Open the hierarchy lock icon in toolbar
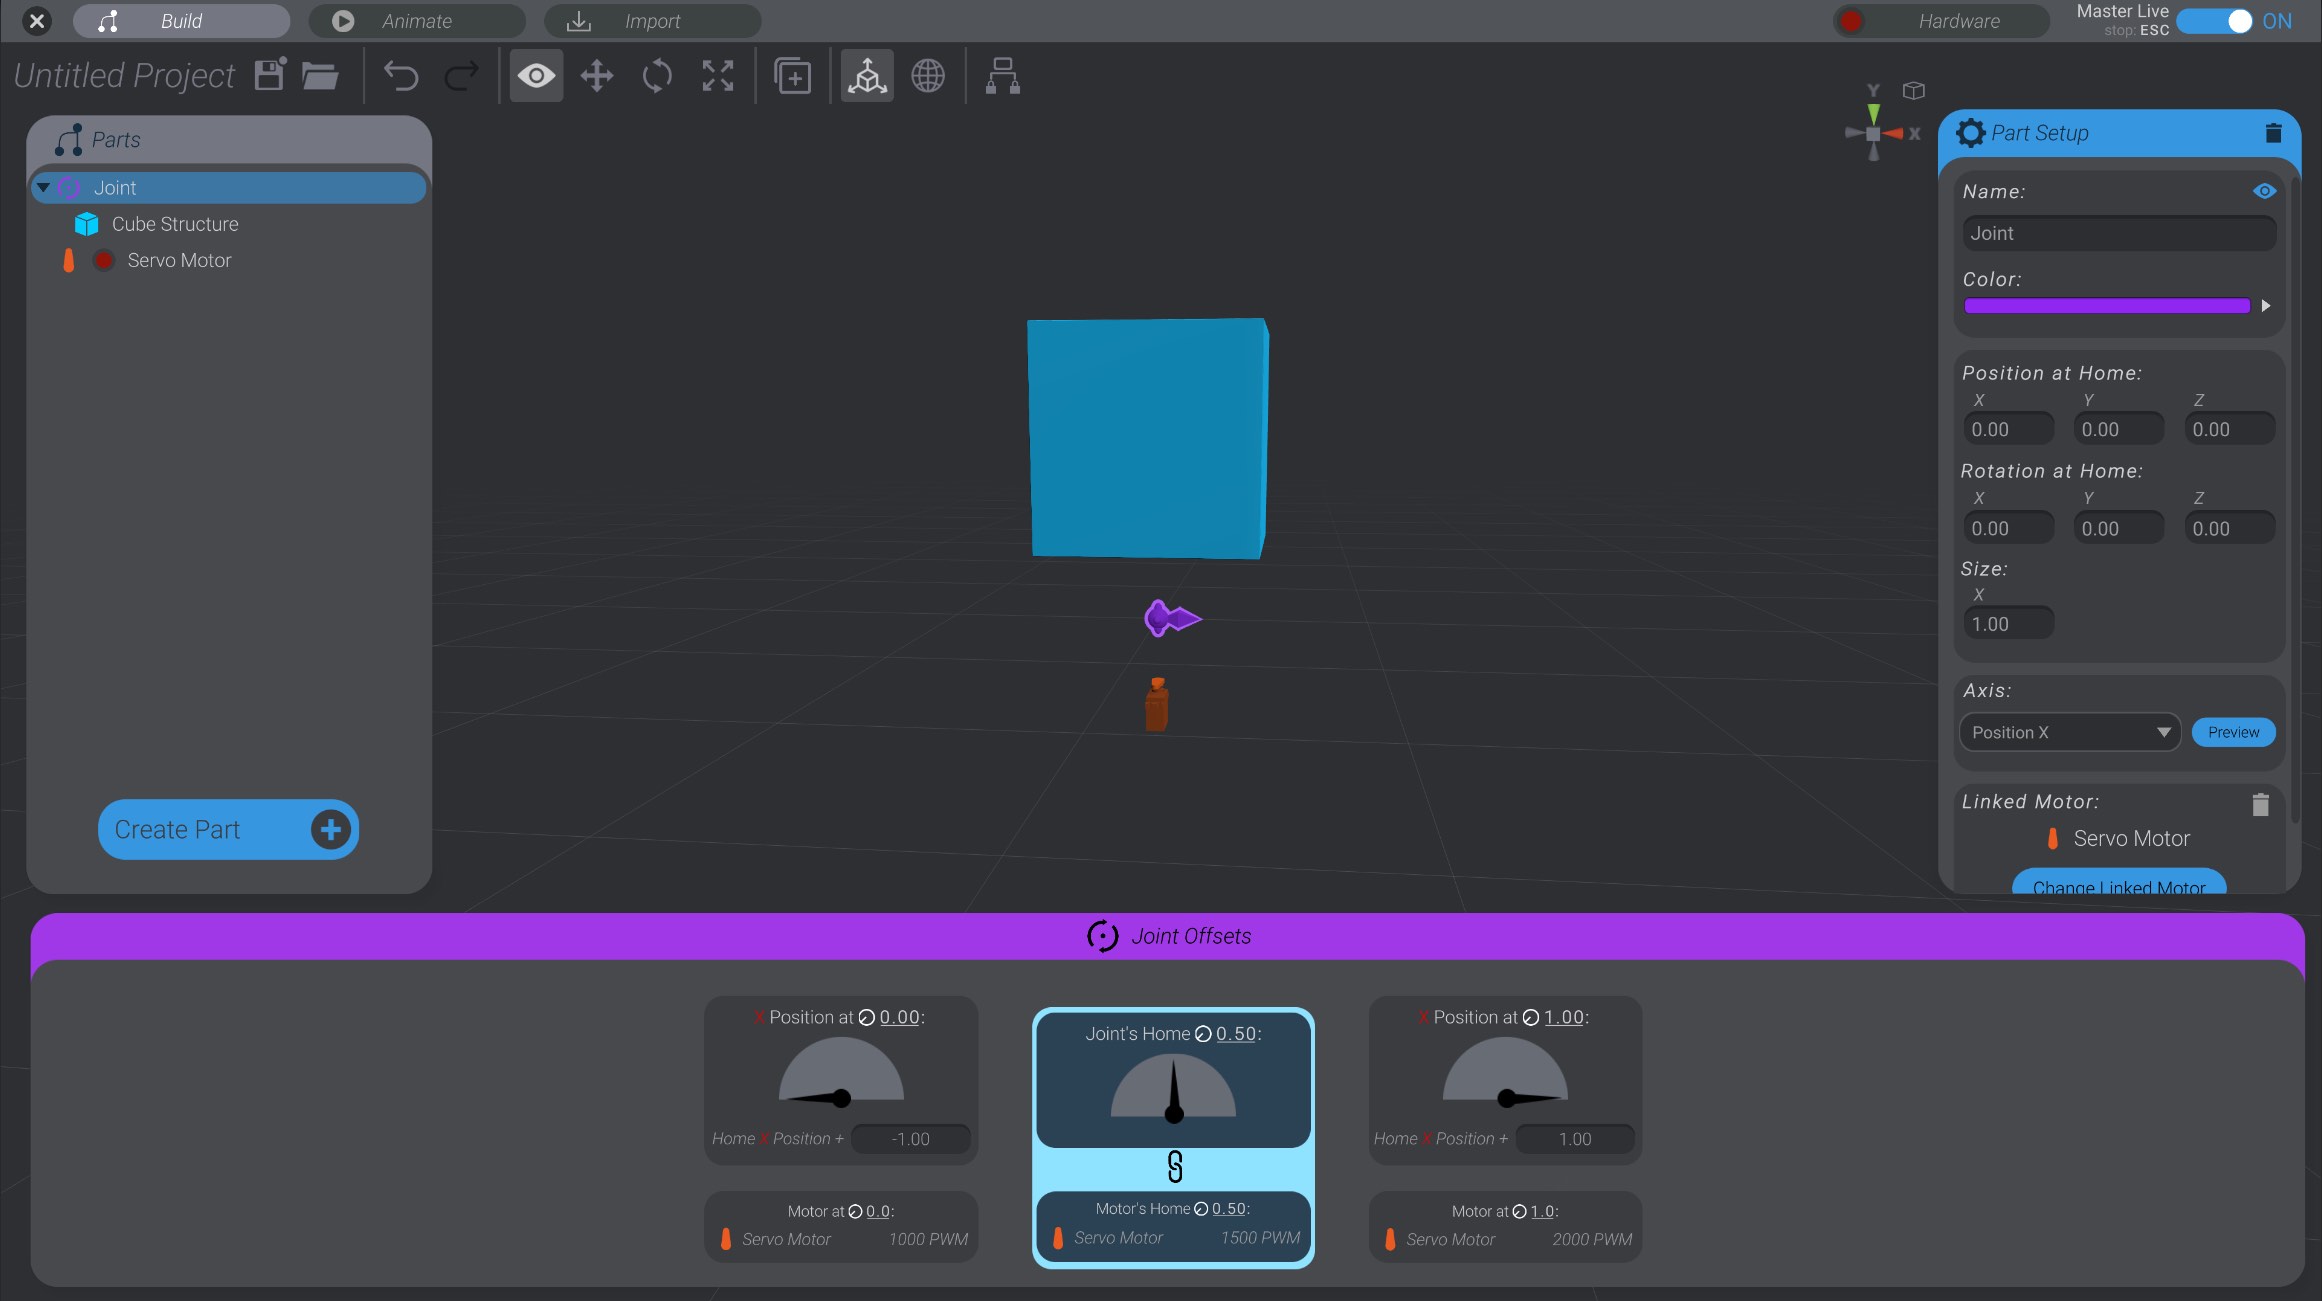2322x1301 pixels. 1001,75
